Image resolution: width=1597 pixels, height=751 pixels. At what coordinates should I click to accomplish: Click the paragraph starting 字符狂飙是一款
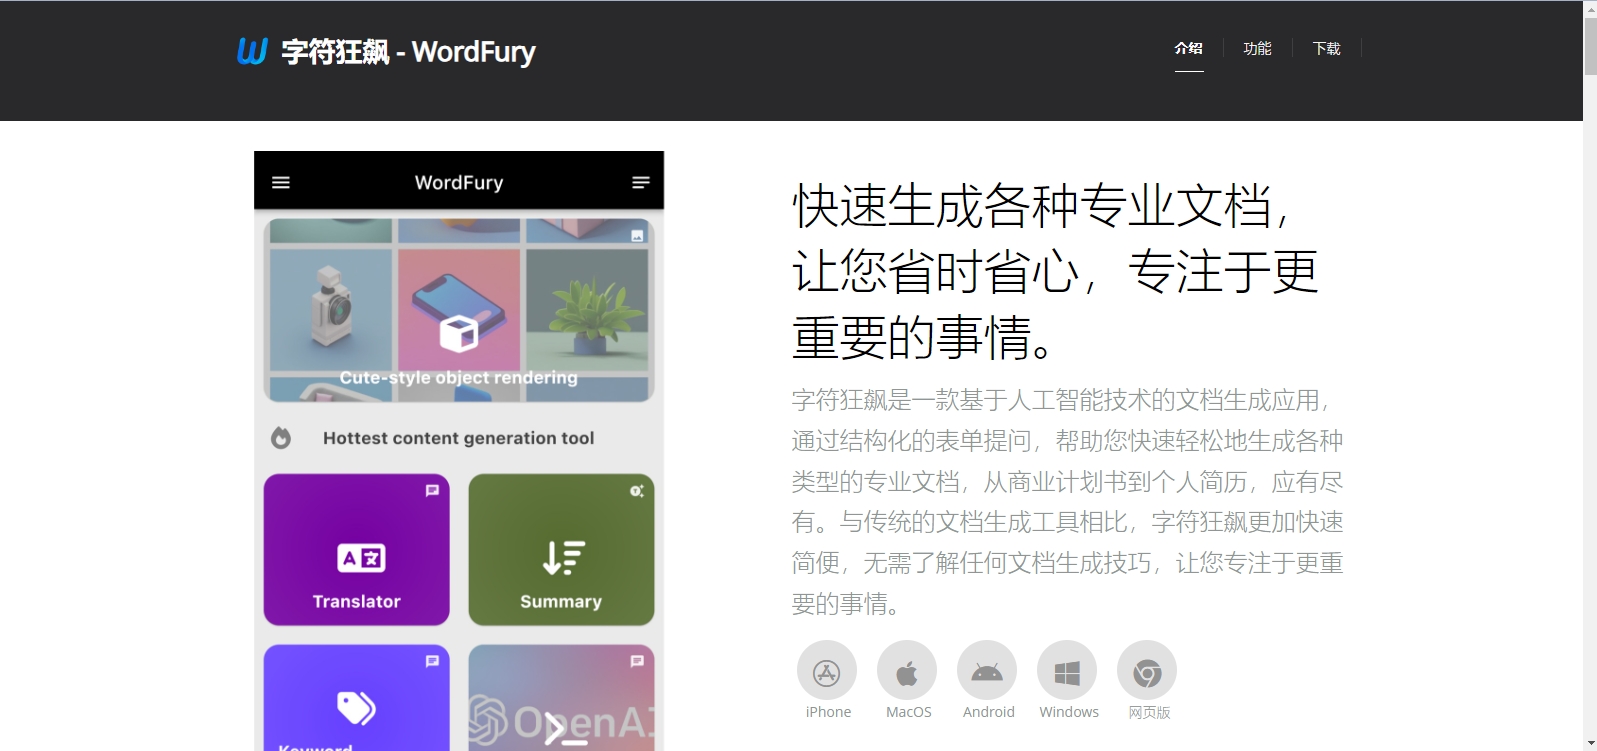click(x=1067, y=502)
